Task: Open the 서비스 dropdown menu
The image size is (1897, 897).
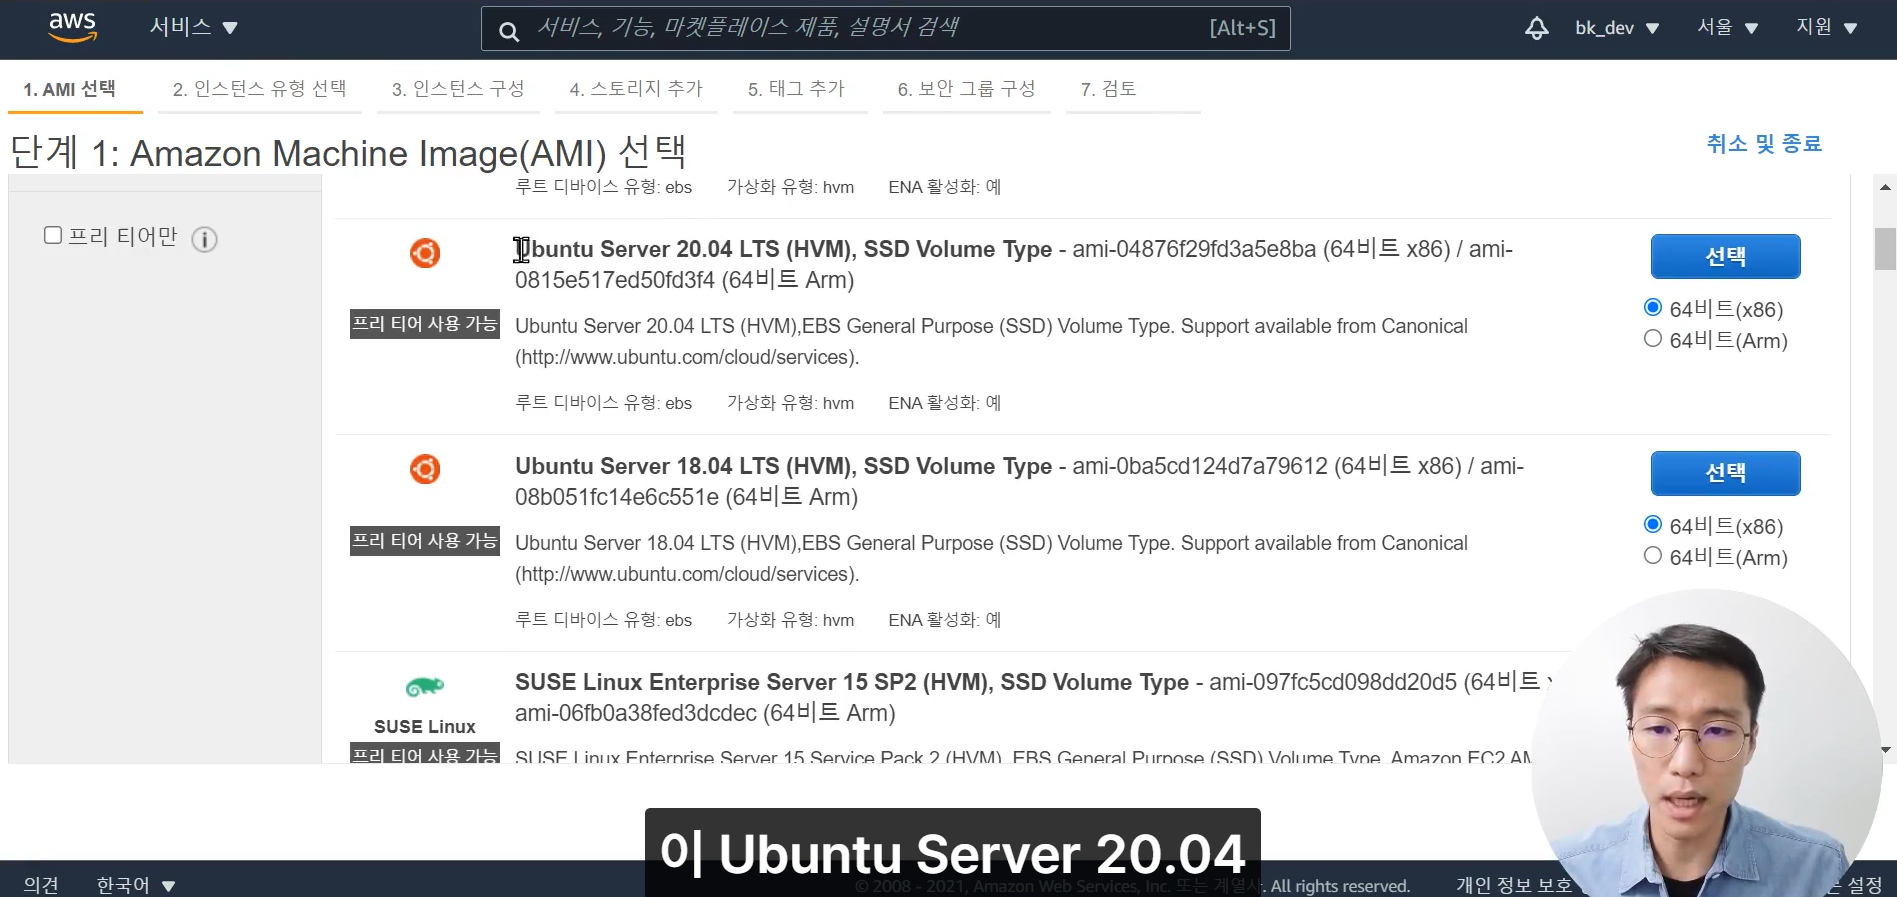Action: point(193,27)
